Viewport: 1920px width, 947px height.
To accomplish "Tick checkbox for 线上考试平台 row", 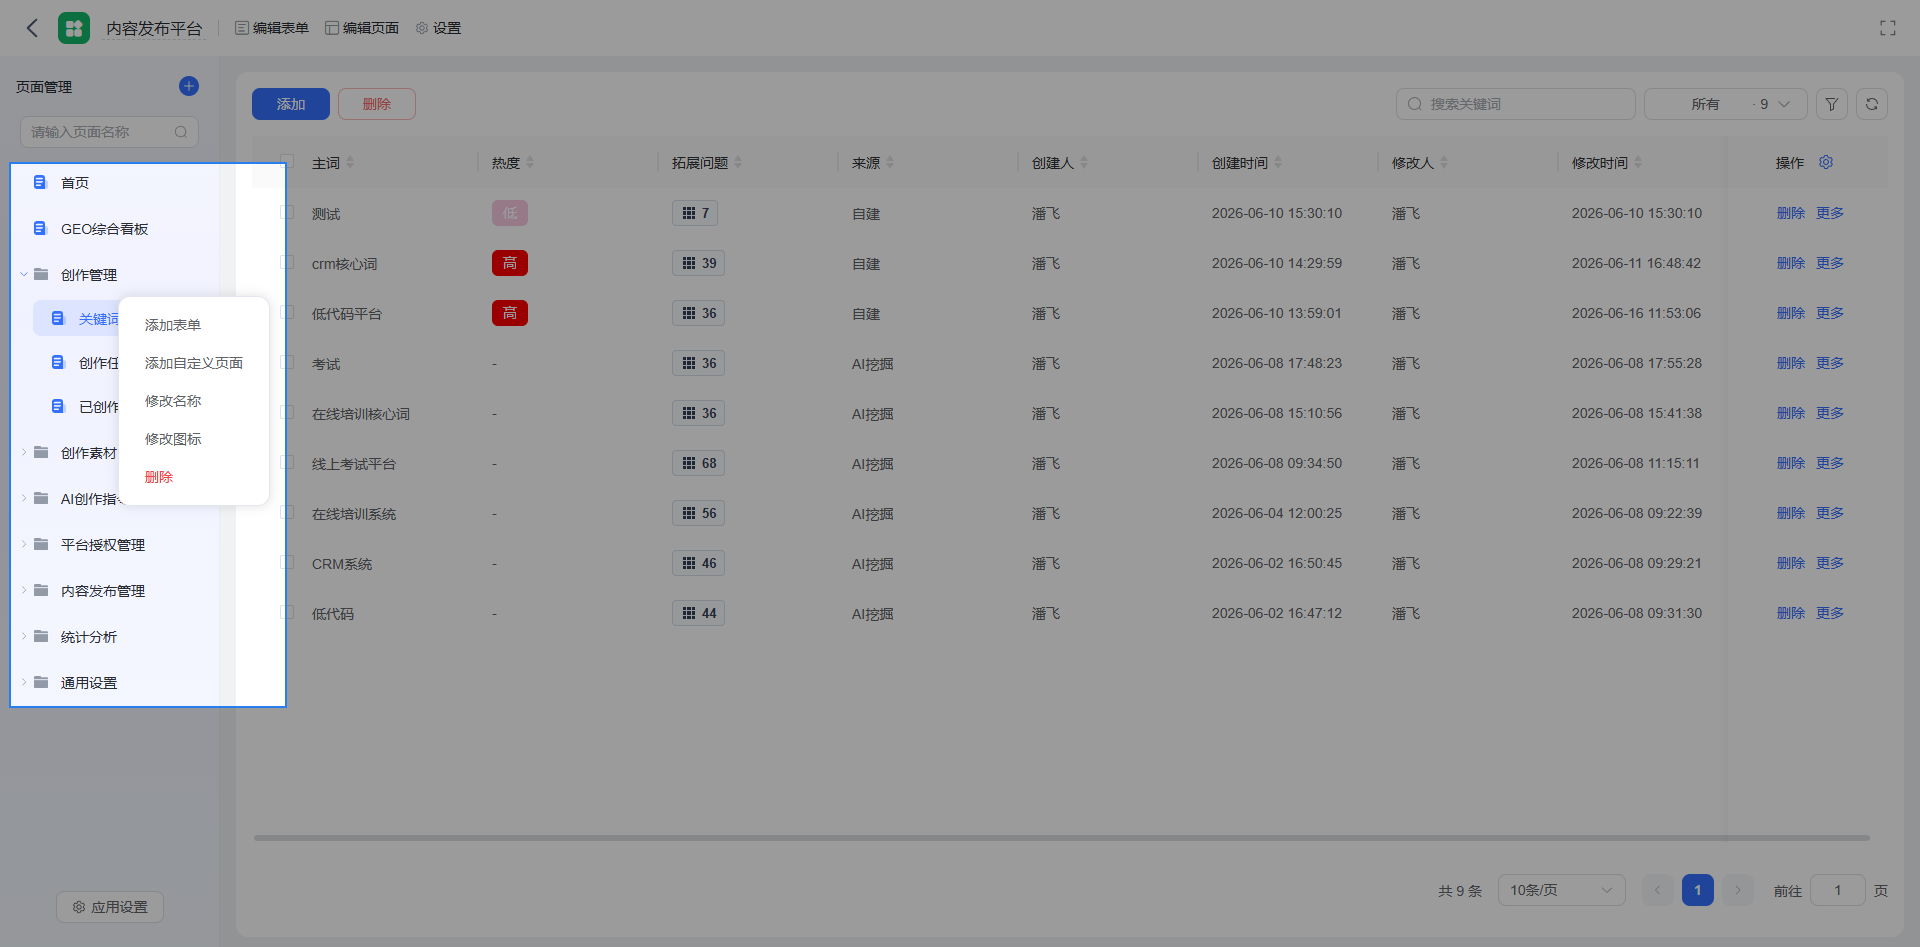I will pyautogui.click(x=287, y=462).
